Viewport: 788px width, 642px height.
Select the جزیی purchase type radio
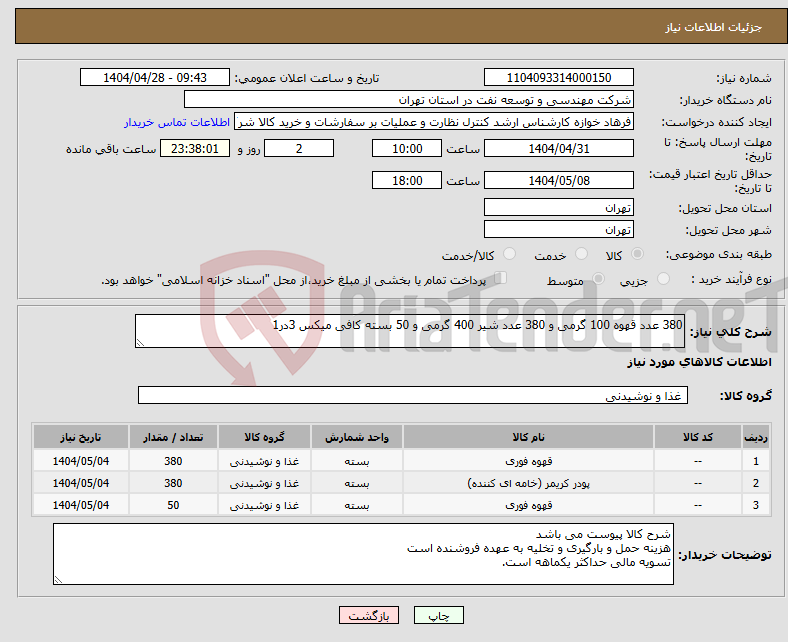pyautogui.click(x=663, y=279)
